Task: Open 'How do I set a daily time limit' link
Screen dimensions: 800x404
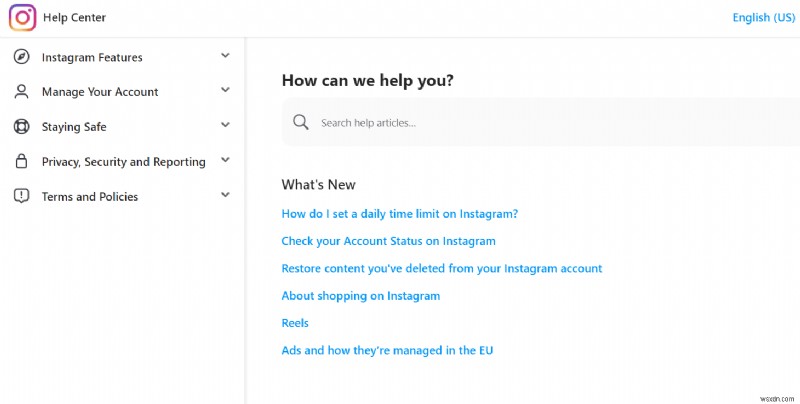Action: coord(399,214)
